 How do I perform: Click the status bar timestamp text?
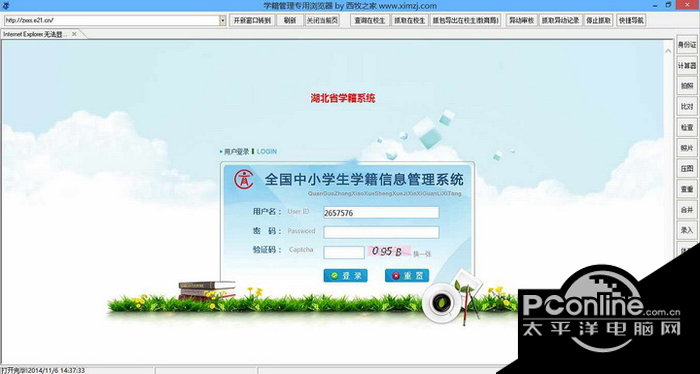(x=56, y=370)
